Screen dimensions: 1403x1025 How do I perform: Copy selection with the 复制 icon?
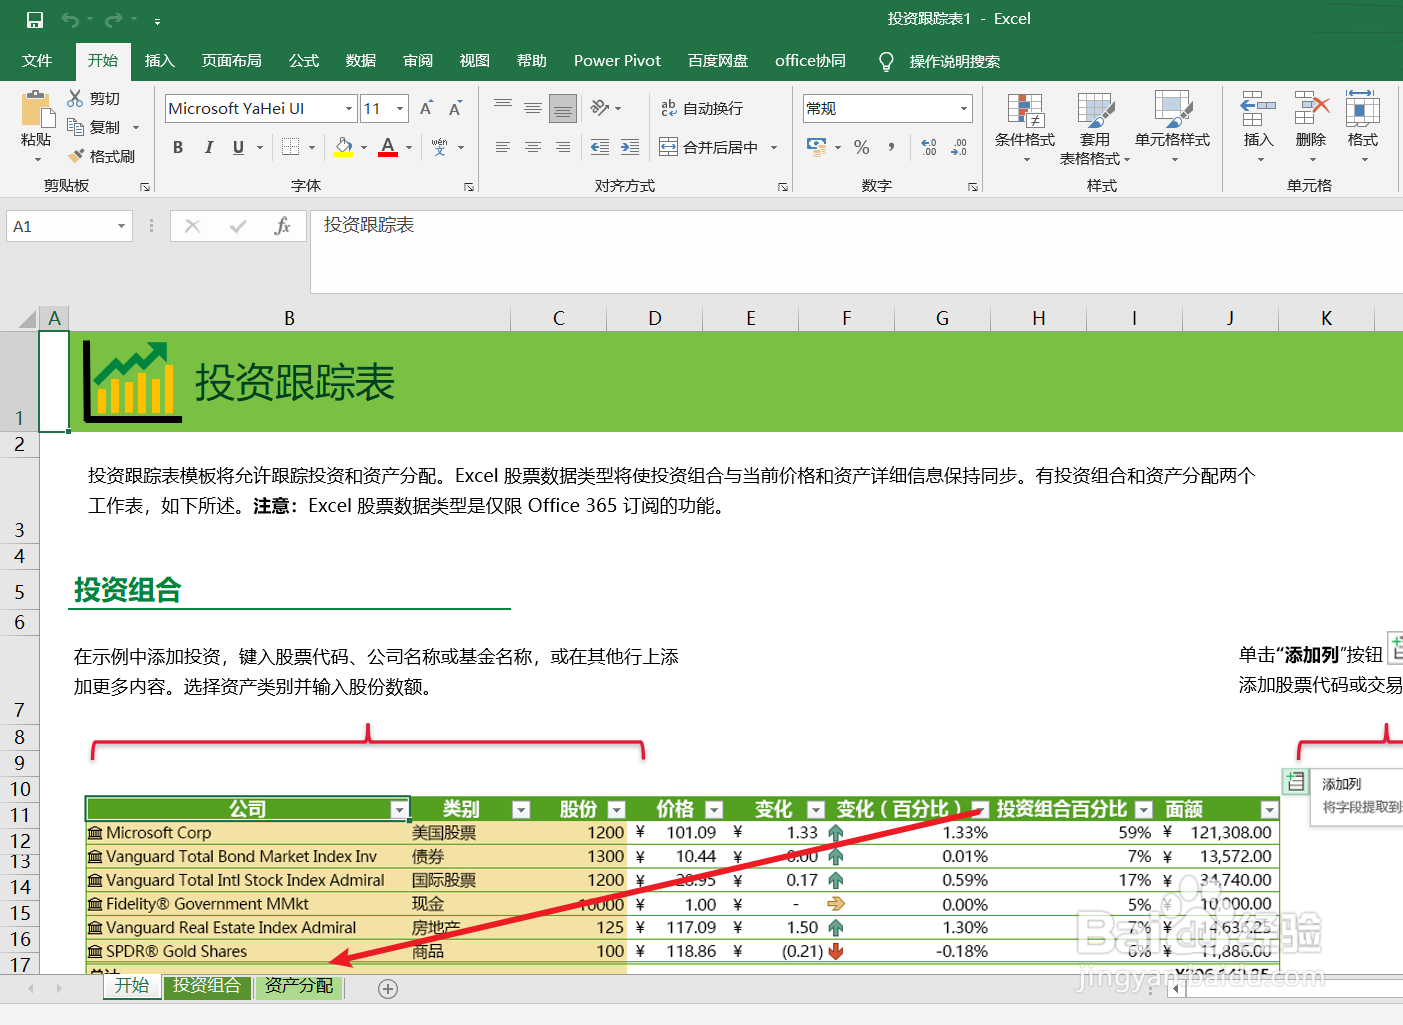pyautogui.click(x=93, y=127)
